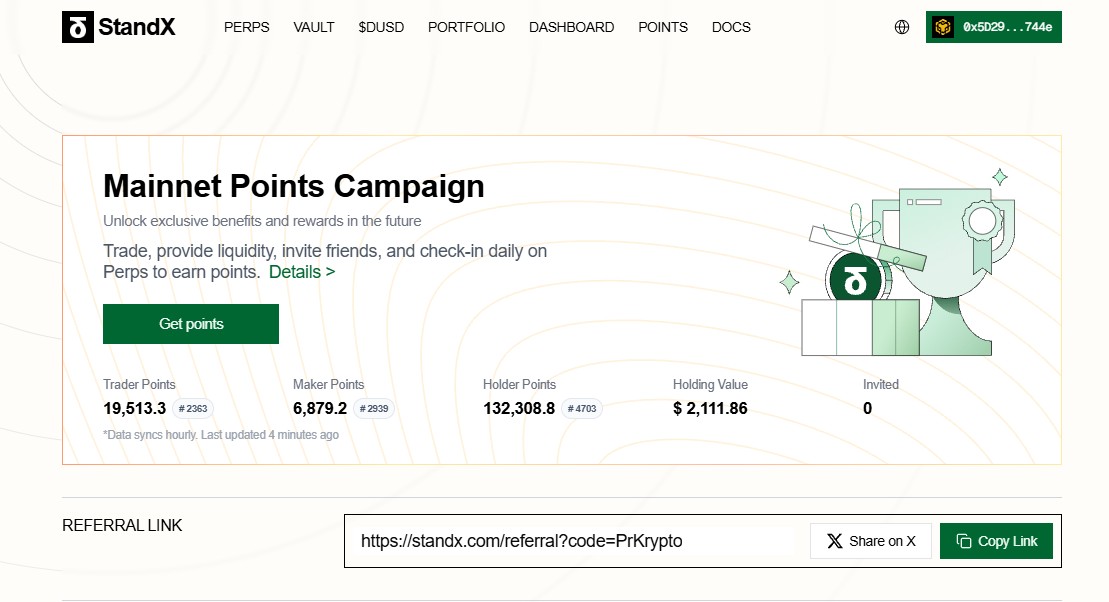Click the Invited count 0
1109x602 pixels.
pyautogui.click(x=868, y=409)
